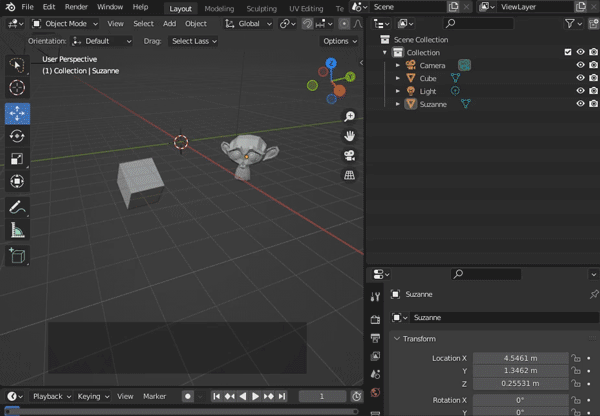
Task: Activate the Move tool
Action: (17, 114)
